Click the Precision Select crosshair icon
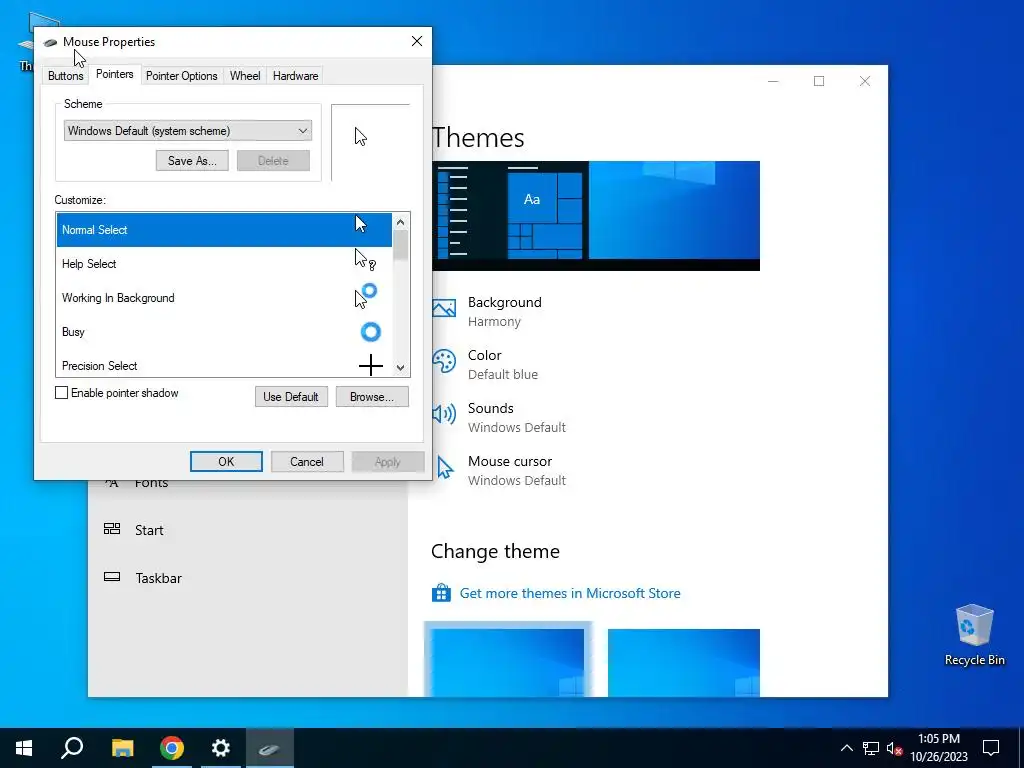 click(370, 365)
